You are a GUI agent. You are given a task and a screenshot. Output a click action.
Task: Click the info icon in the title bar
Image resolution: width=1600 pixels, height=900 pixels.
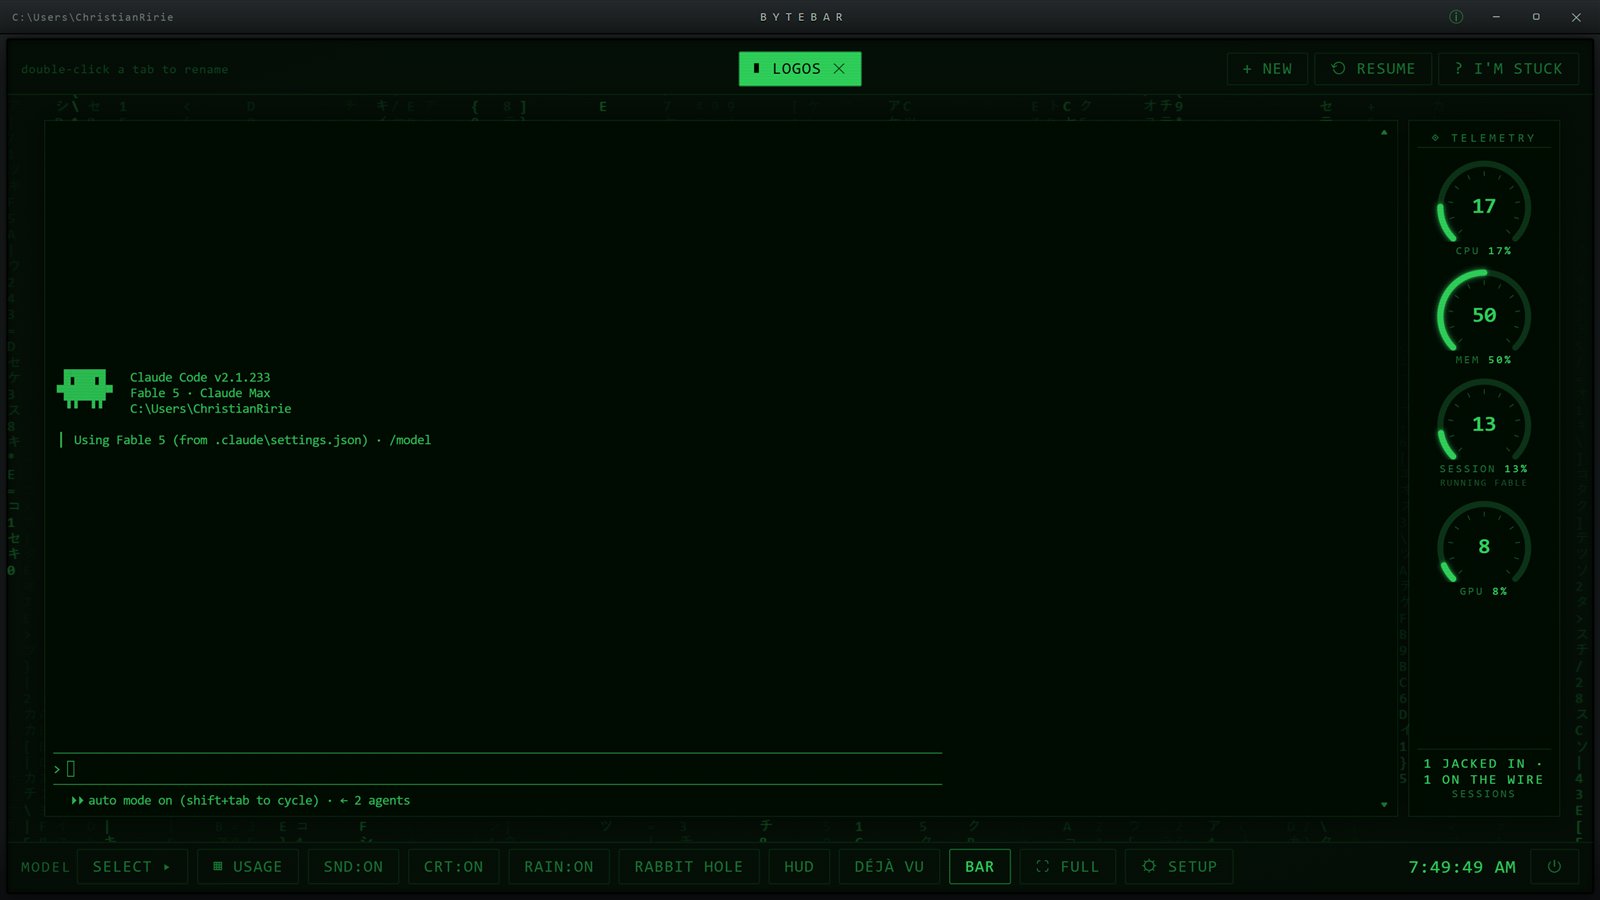click(1456, 17)
